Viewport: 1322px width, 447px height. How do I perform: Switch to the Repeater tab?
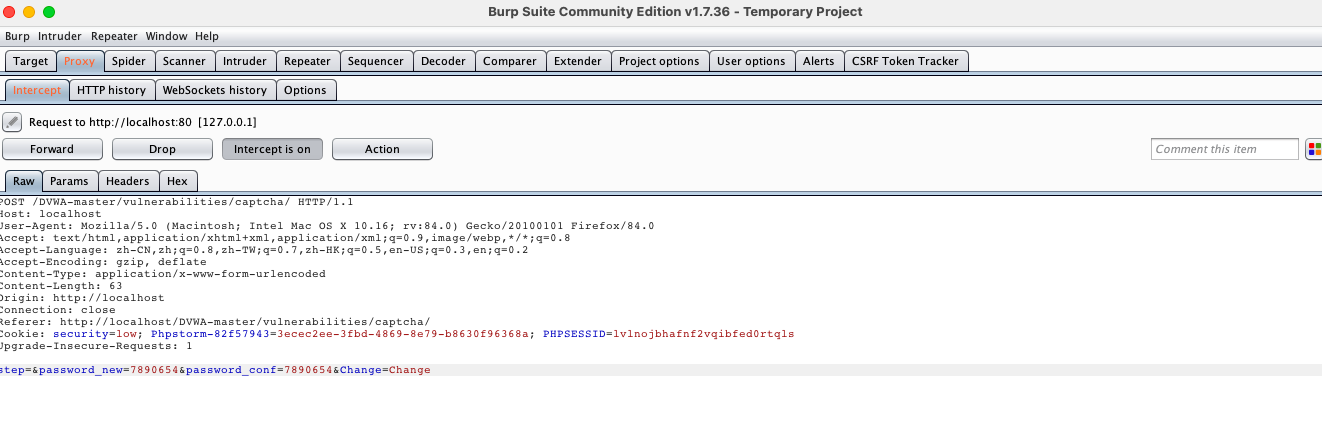[x=307, y=61]
